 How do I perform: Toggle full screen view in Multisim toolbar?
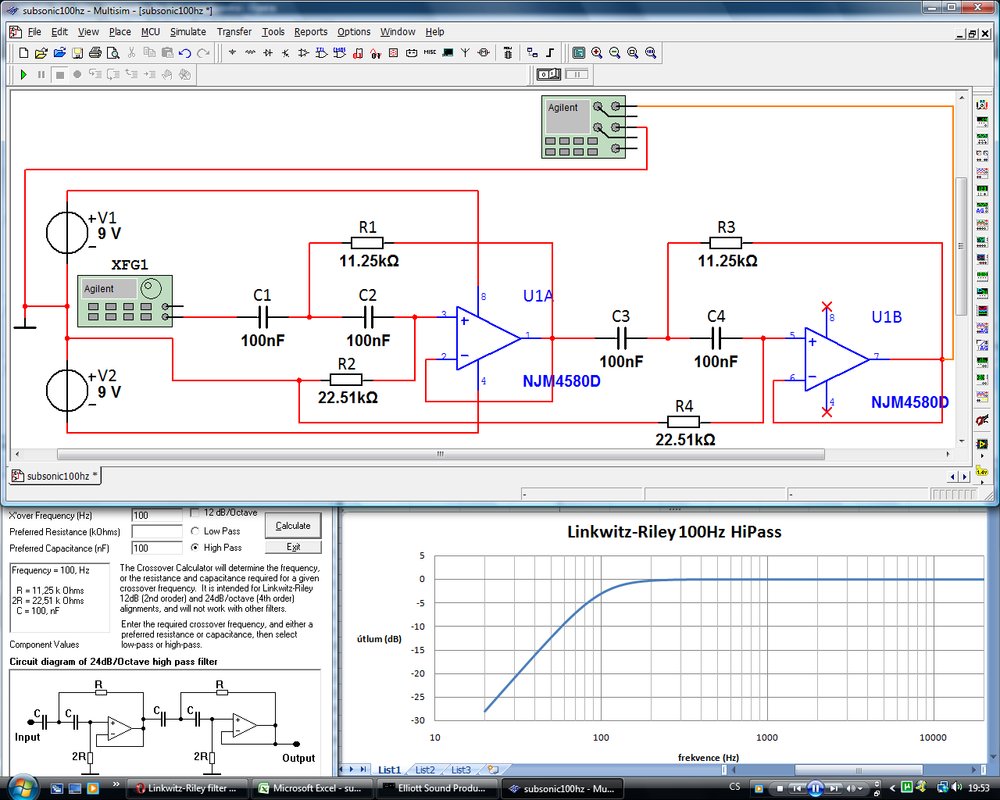[x=578, y=53]
